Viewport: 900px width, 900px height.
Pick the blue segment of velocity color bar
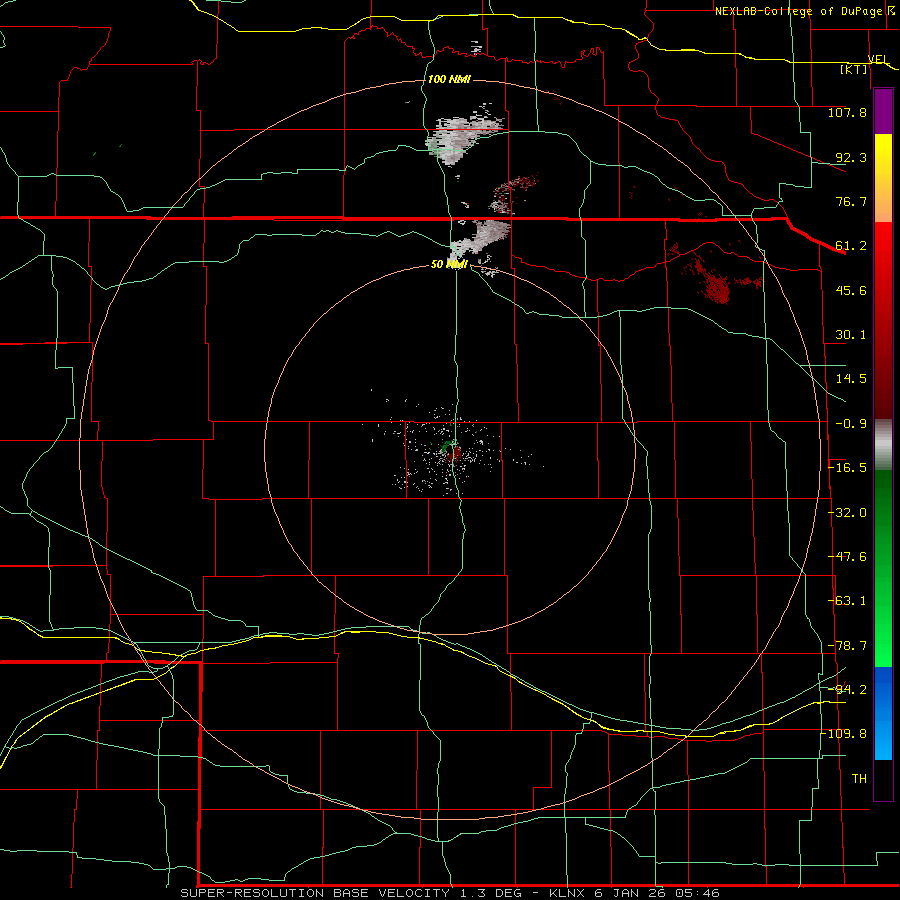(883, 713)
